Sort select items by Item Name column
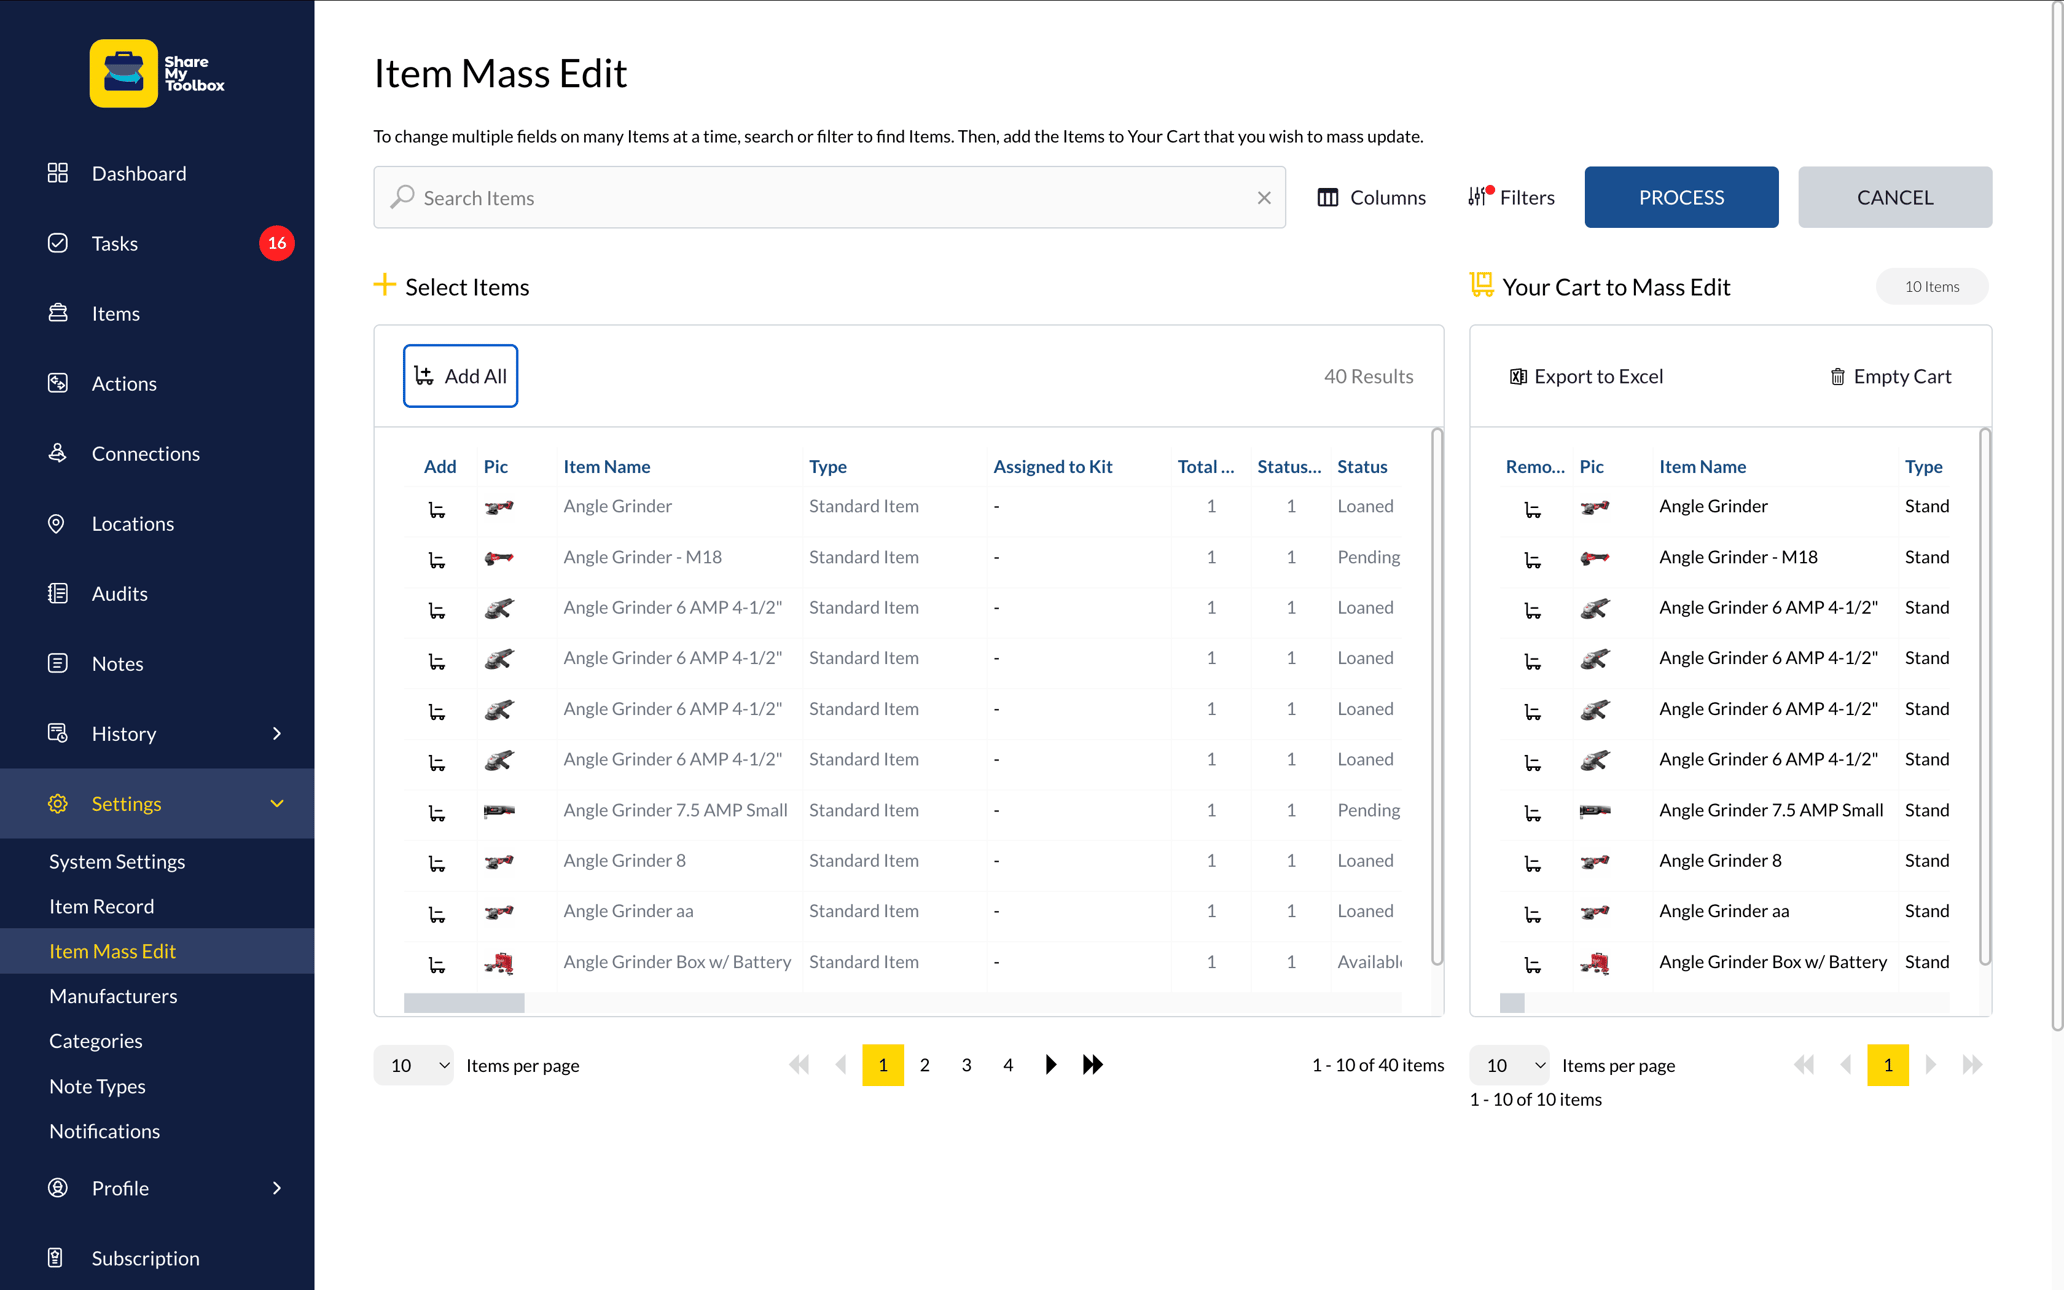The image size is (2064, 1290). pos(607,466)
